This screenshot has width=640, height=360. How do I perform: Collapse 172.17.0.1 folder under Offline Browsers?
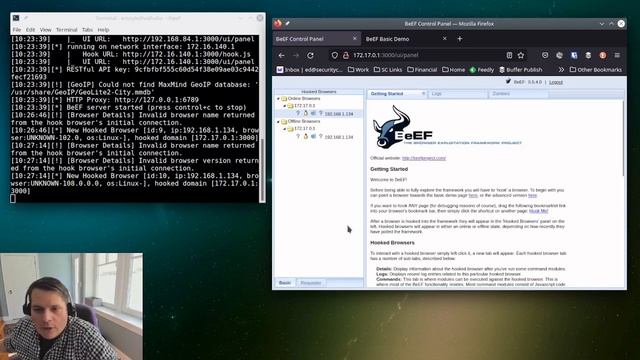[284, 129]
